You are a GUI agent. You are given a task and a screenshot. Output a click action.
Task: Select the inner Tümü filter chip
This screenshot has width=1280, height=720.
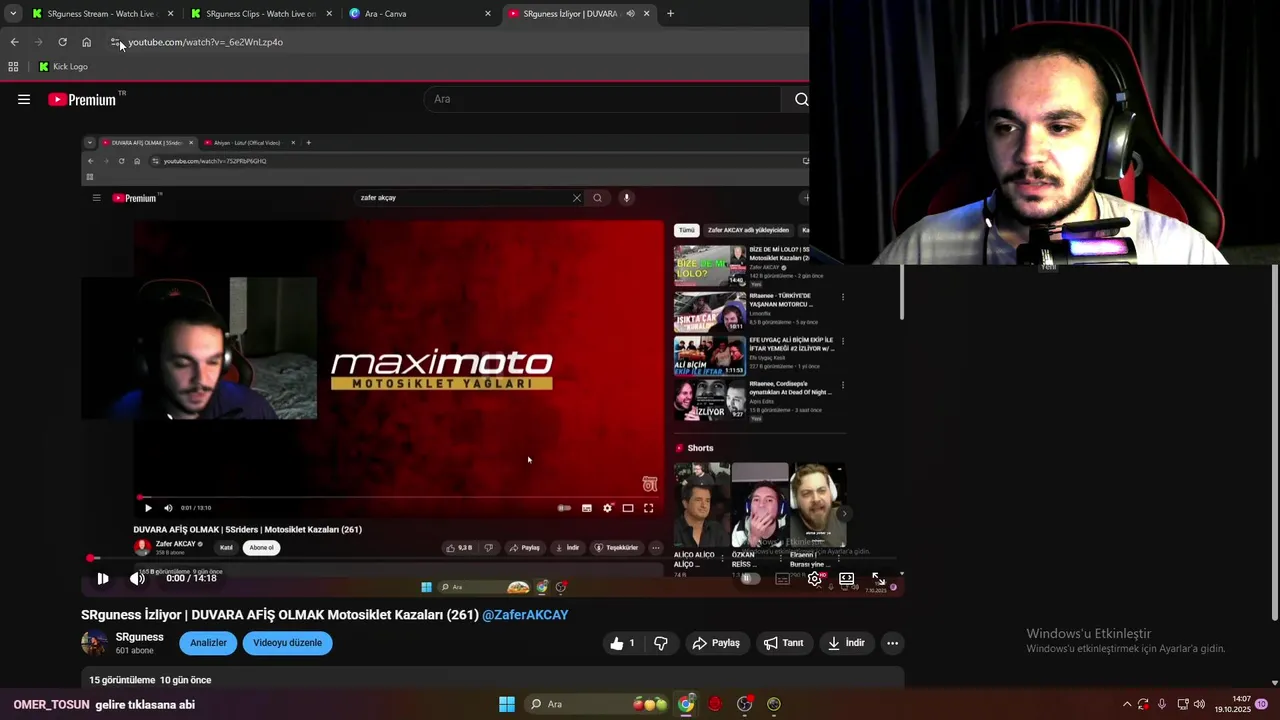tap(686, 230)
